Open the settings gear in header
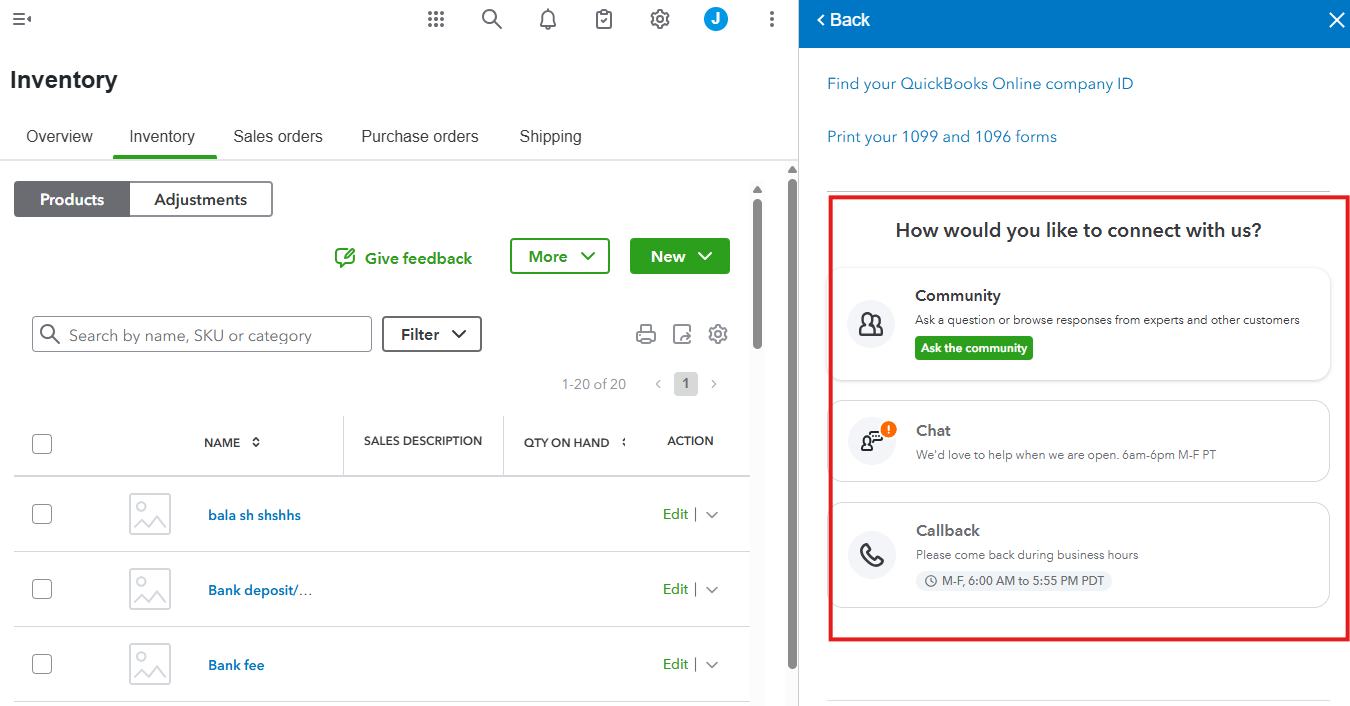This screenshot has height=706, width=1350. click(x=660, y=19)
